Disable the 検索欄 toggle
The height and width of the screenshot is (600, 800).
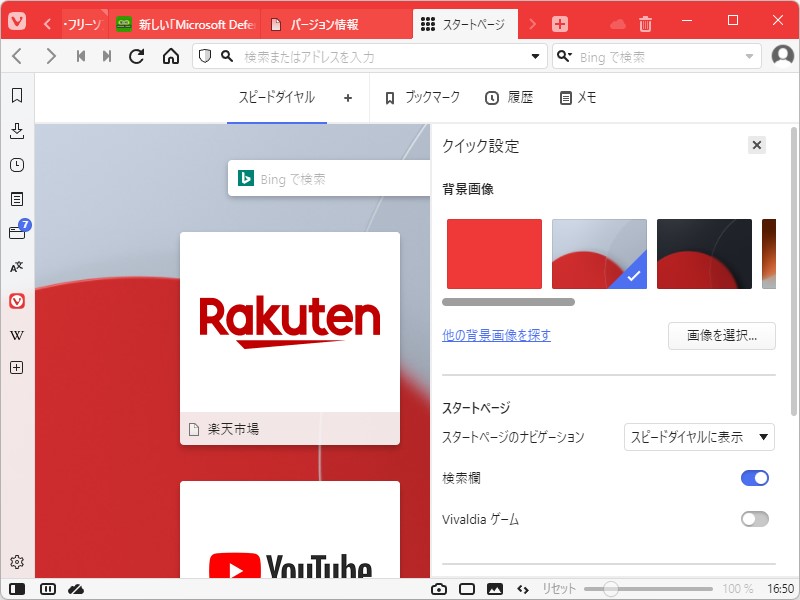(x=755, y=478)
